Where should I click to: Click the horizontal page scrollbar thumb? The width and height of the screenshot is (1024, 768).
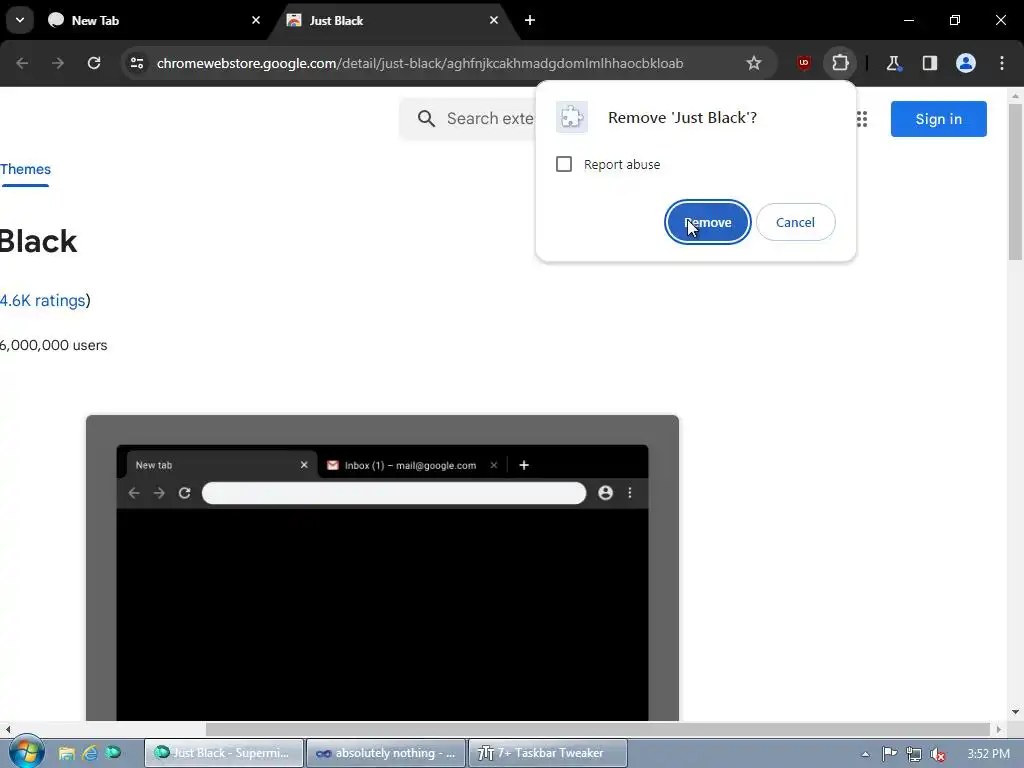point(598,729)
